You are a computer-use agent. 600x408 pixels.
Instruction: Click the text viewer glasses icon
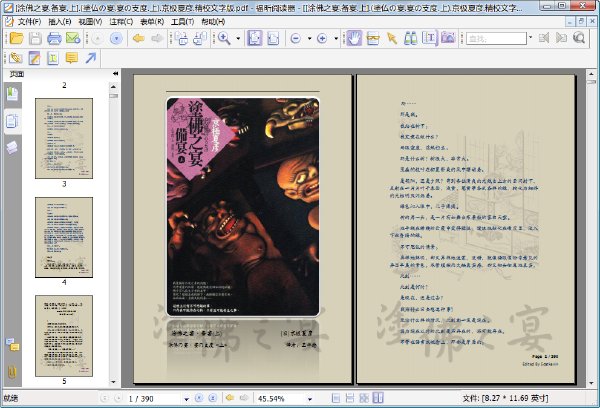pos(373,38)
